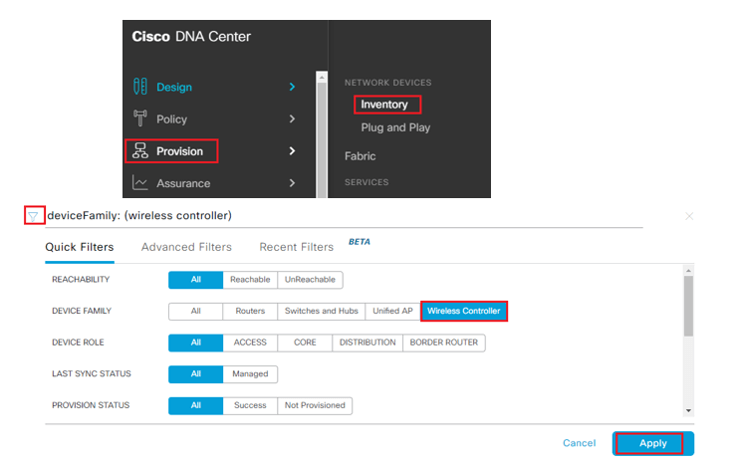Viewport: 738px width, 464px height.
Task: Click the Design menu icon
Action: pyautogui.click(x=140, y=87)
